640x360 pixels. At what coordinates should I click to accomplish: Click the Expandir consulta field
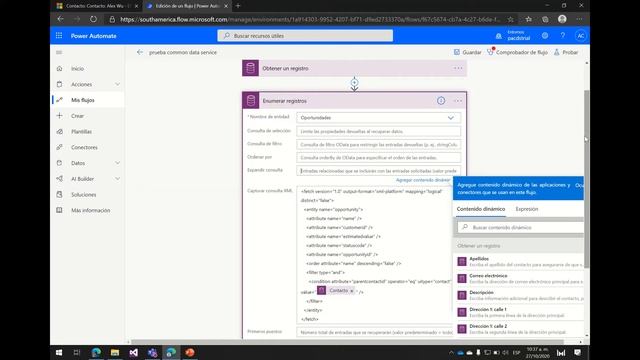pyautogui.click(x=379, y=171)
